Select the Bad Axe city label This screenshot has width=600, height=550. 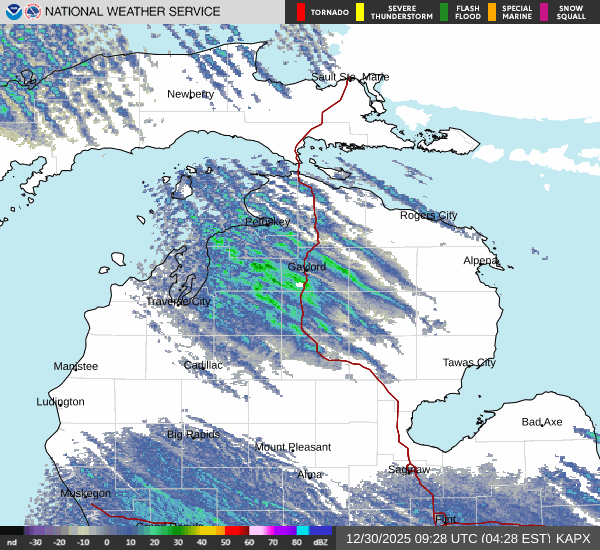point(542,422)
